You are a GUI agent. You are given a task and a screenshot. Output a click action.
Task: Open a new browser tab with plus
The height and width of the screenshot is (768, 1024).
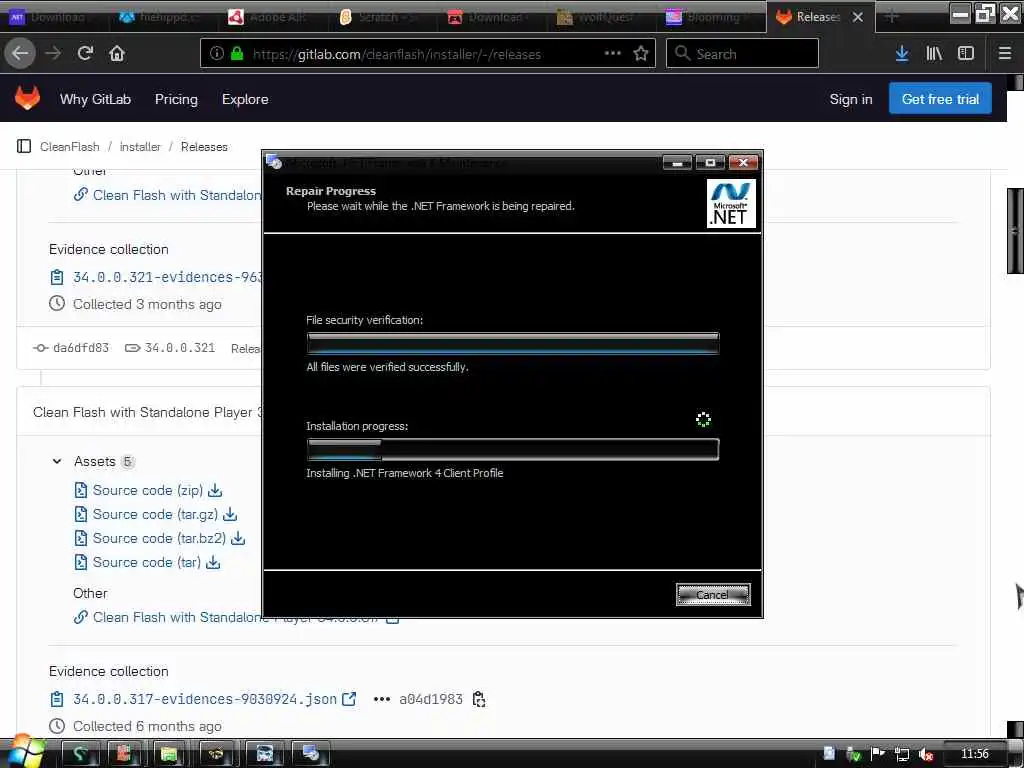point(891,16)
